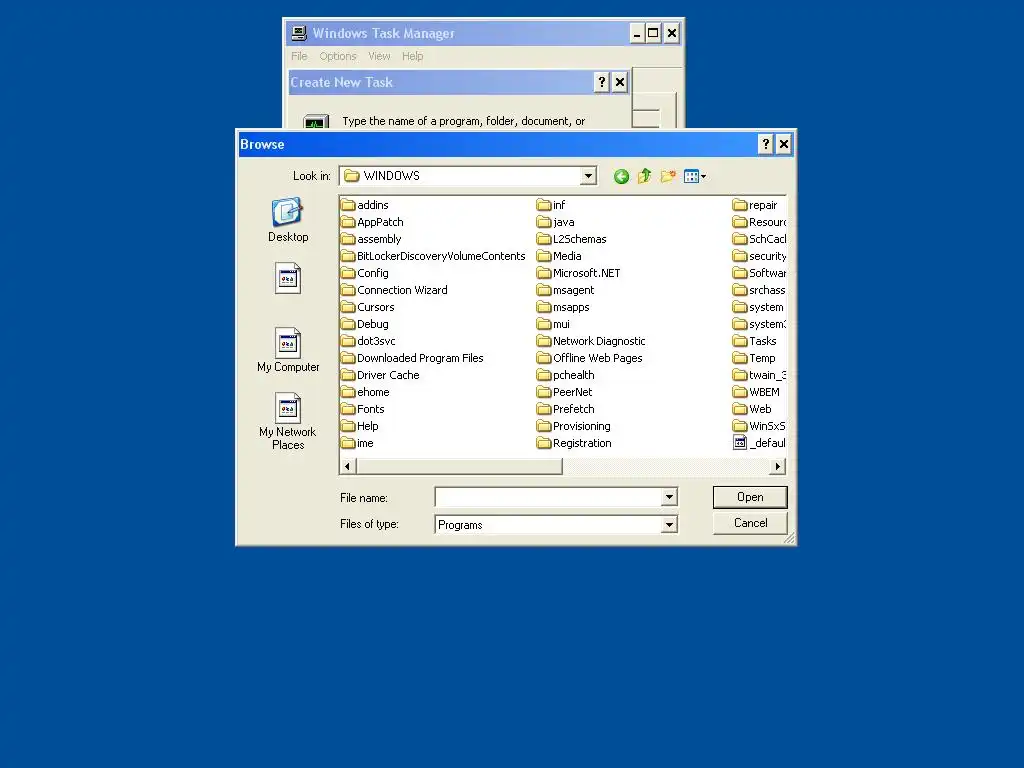Select the _default file icon
This screenshot has height=768, width=1024.
coord(740,443)
